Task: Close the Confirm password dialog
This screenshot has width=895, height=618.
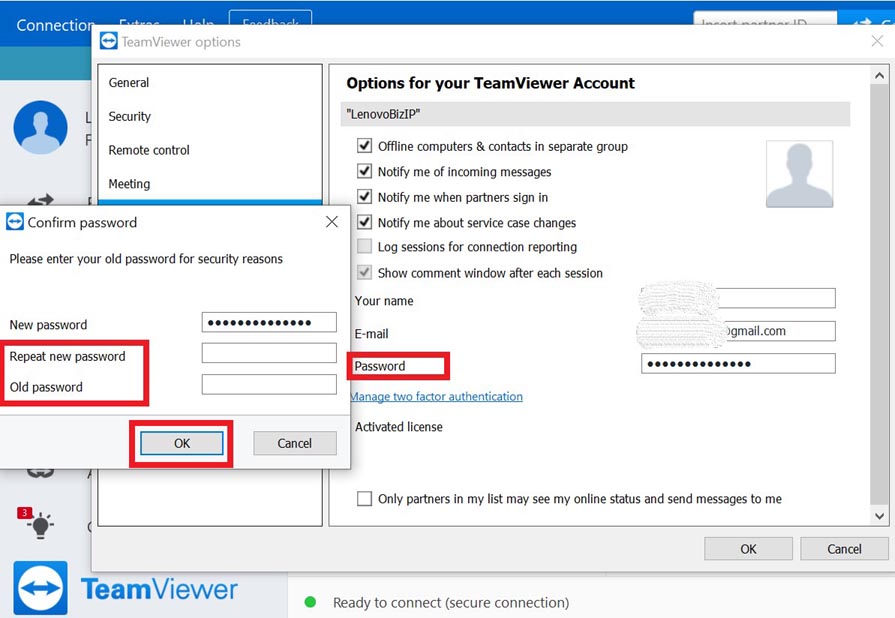Action: 332,221
